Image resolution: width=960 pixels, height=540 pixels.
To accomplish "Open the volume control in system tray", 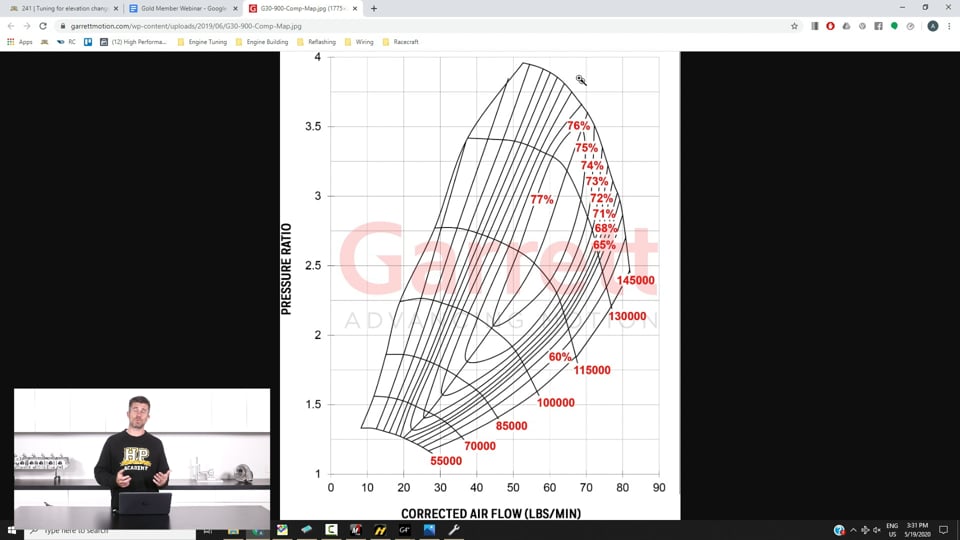I will [x=877, y=530].
